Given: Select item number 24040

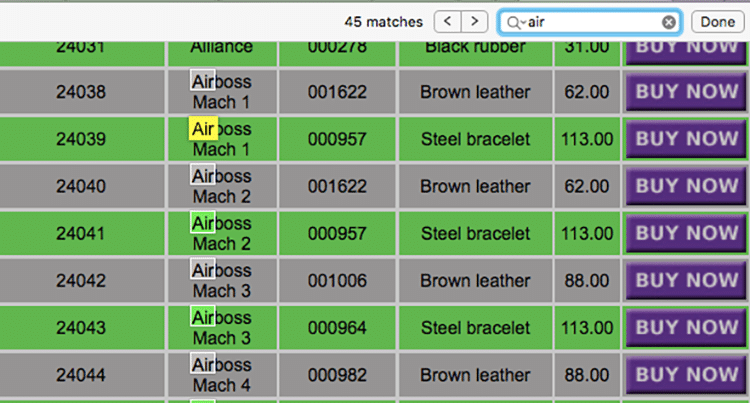Looking at the screenshot, I should (x=81, y=186).
